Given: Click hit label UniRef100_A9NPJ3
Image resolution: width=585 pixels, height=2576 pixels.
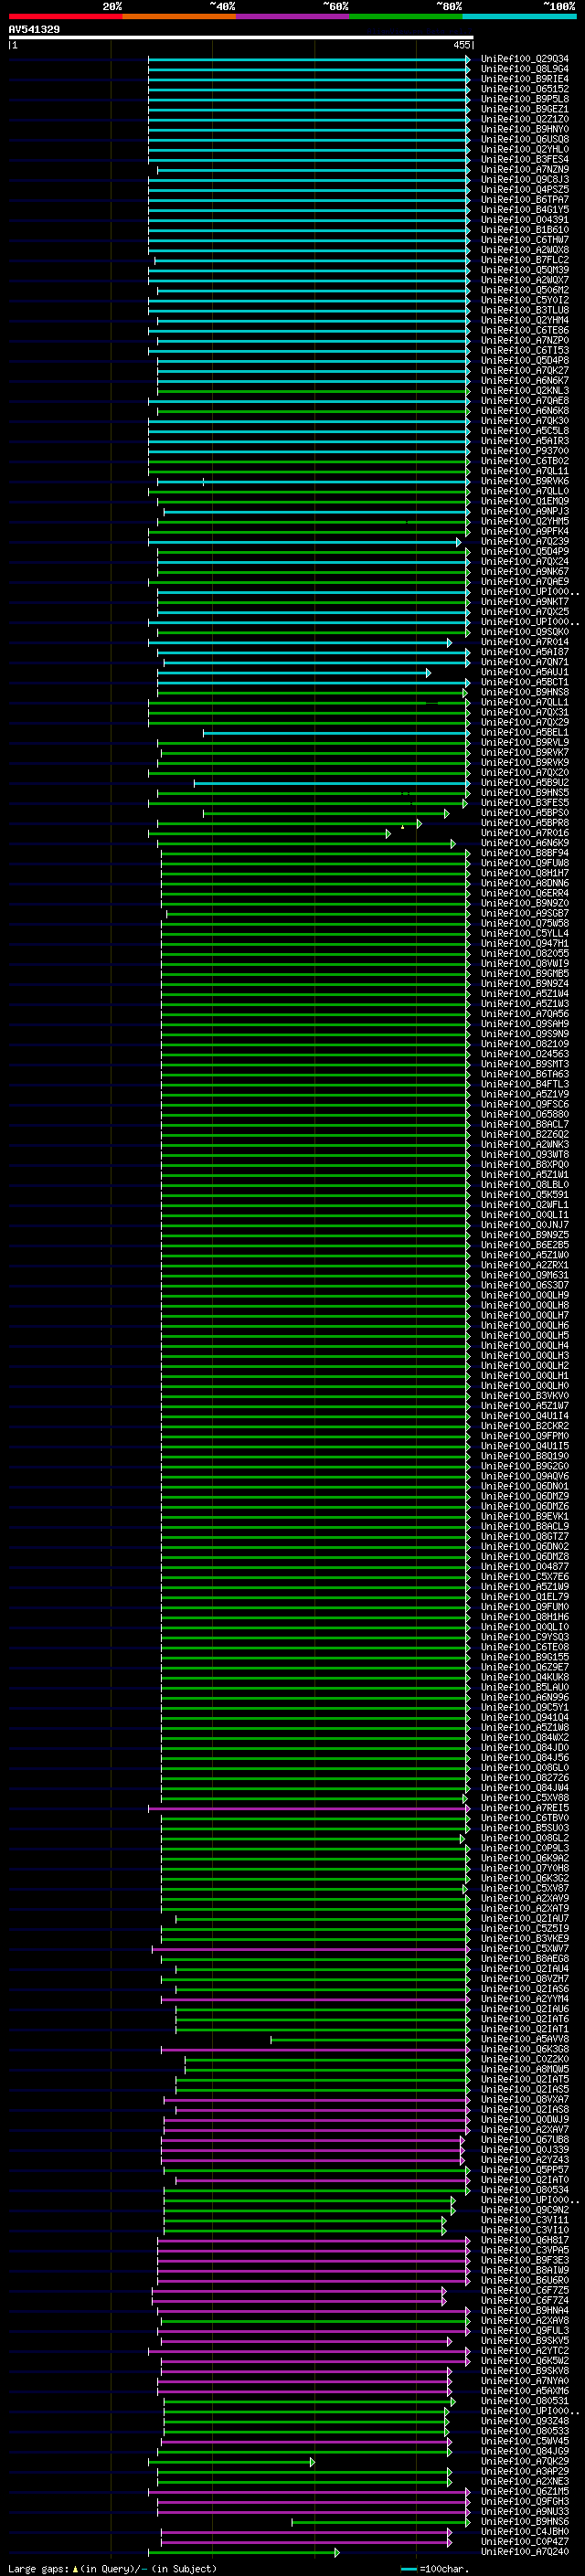Looking at the screenshot, I should [x=524, y=511].
